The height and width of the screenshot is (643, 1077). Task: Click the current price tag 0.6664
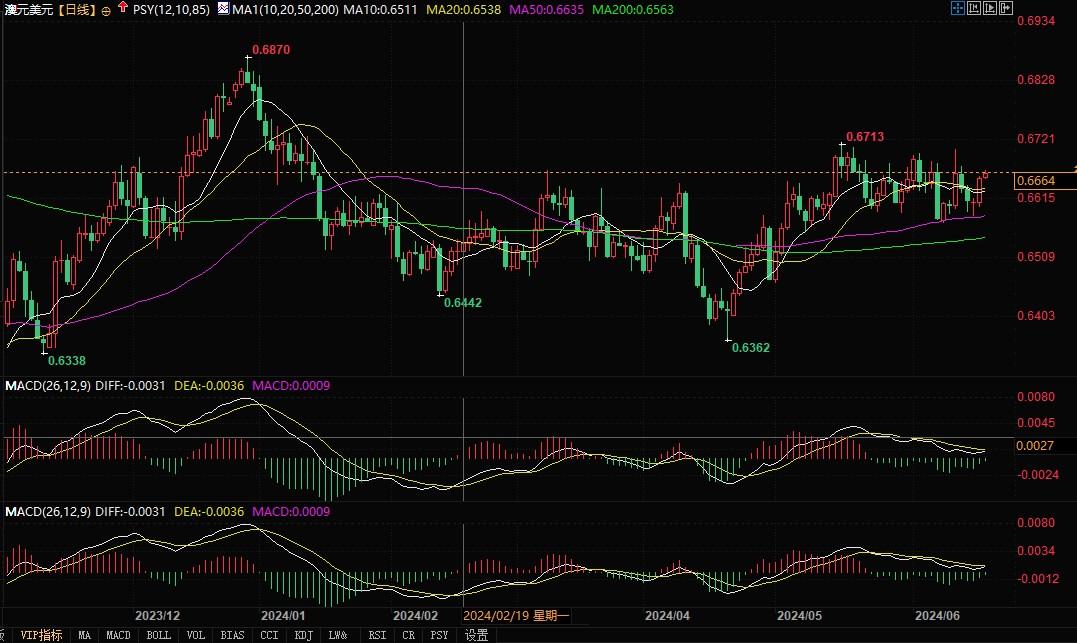coord(1035,181)
